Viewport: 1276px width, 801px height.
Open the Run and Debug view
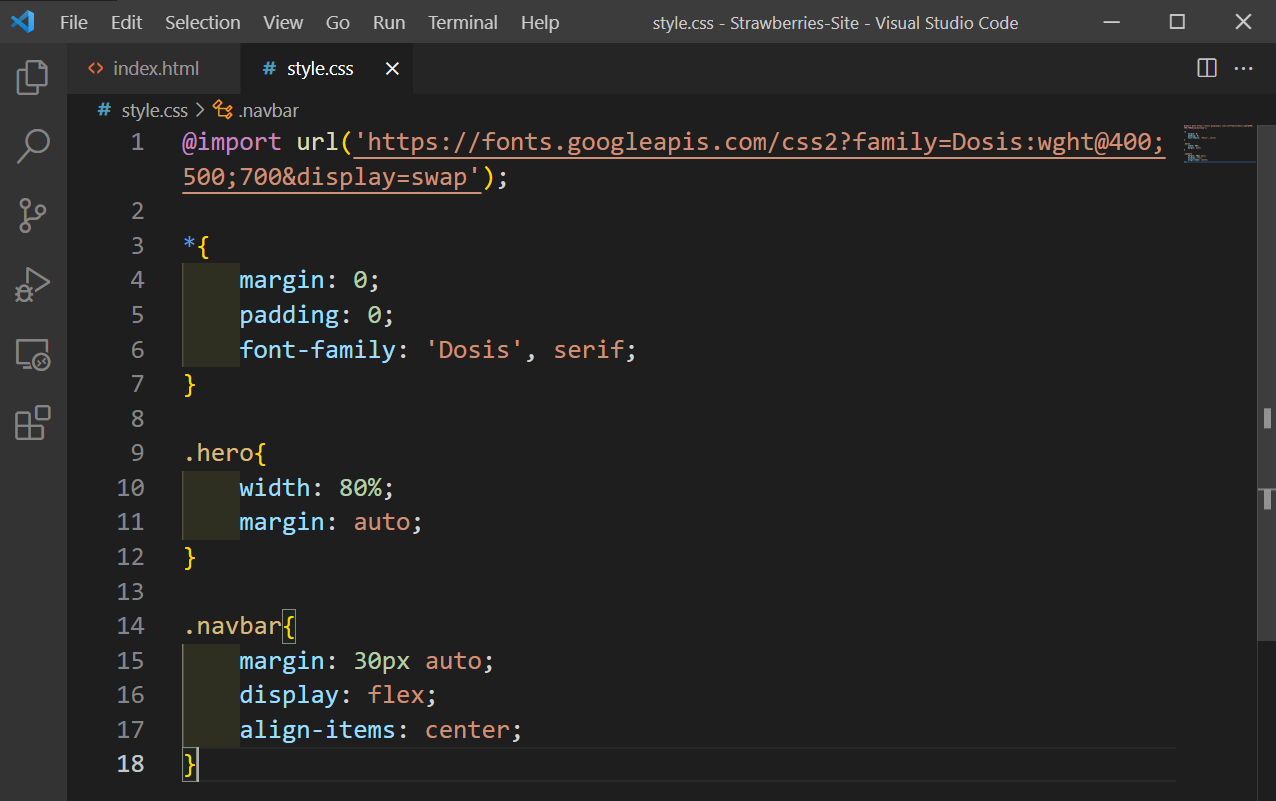33,285
